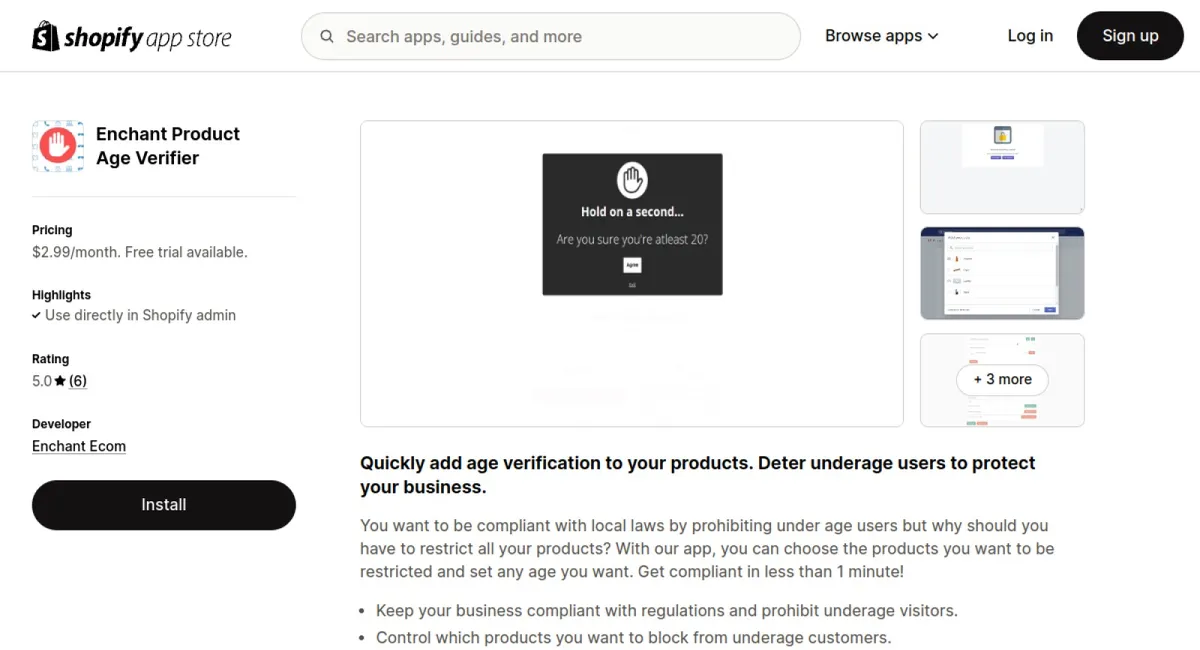
Task: Click the rating star icon
Action: [60, 381]
